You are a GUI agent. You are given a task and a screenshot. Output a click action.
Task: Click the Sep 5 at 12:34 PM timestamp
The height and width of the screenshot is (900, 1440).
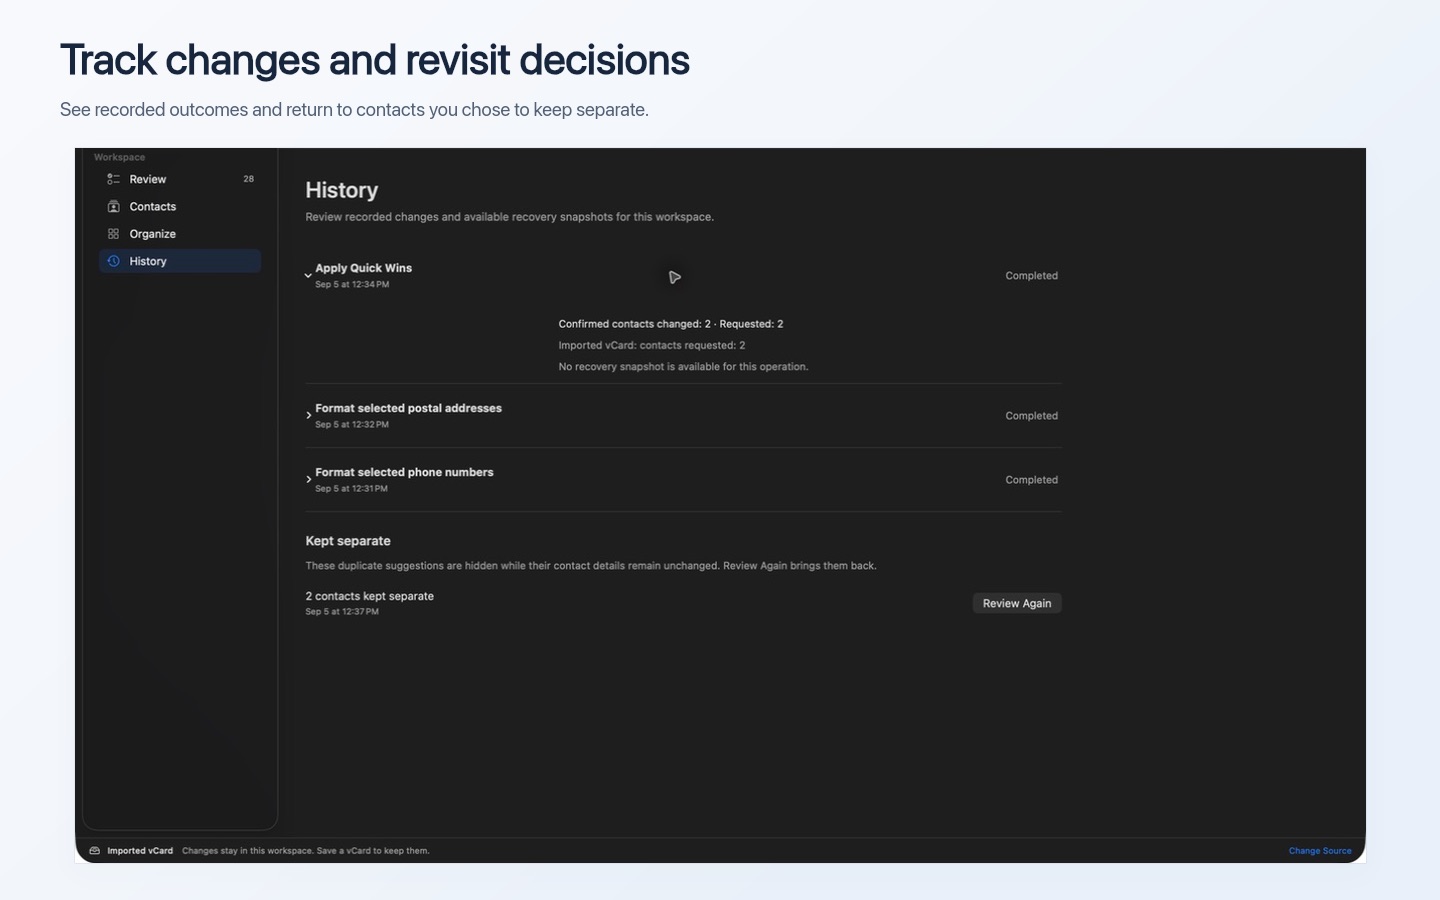tap(352, 285)
